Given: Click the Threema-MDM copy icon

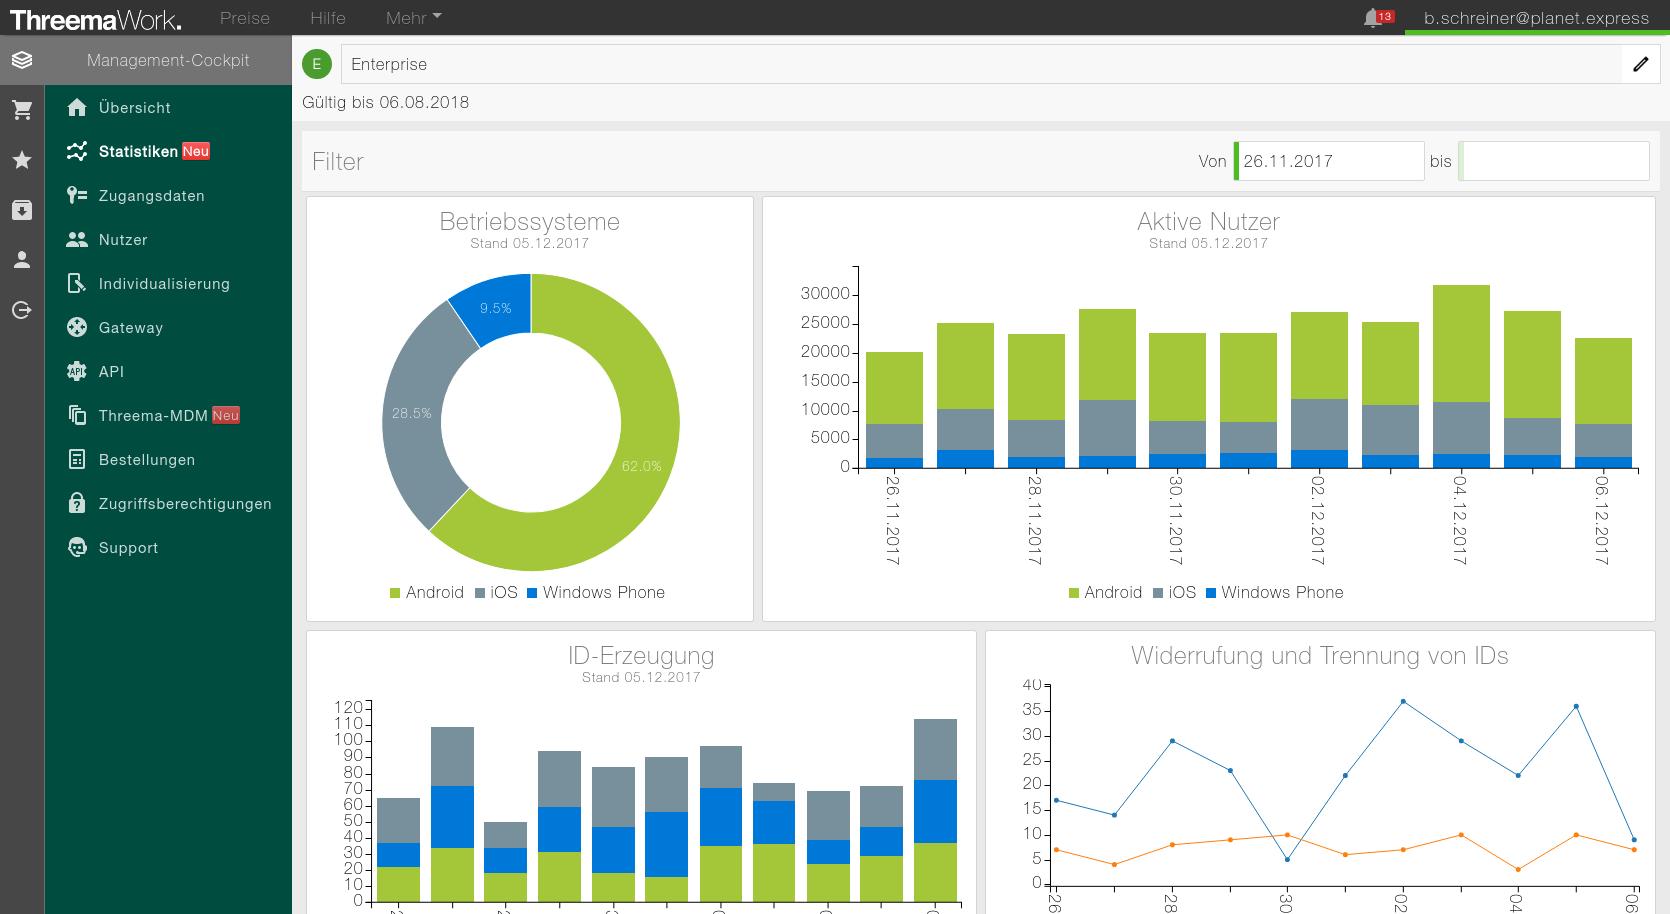Looking at the screenshot, I should tap(77, 416).
